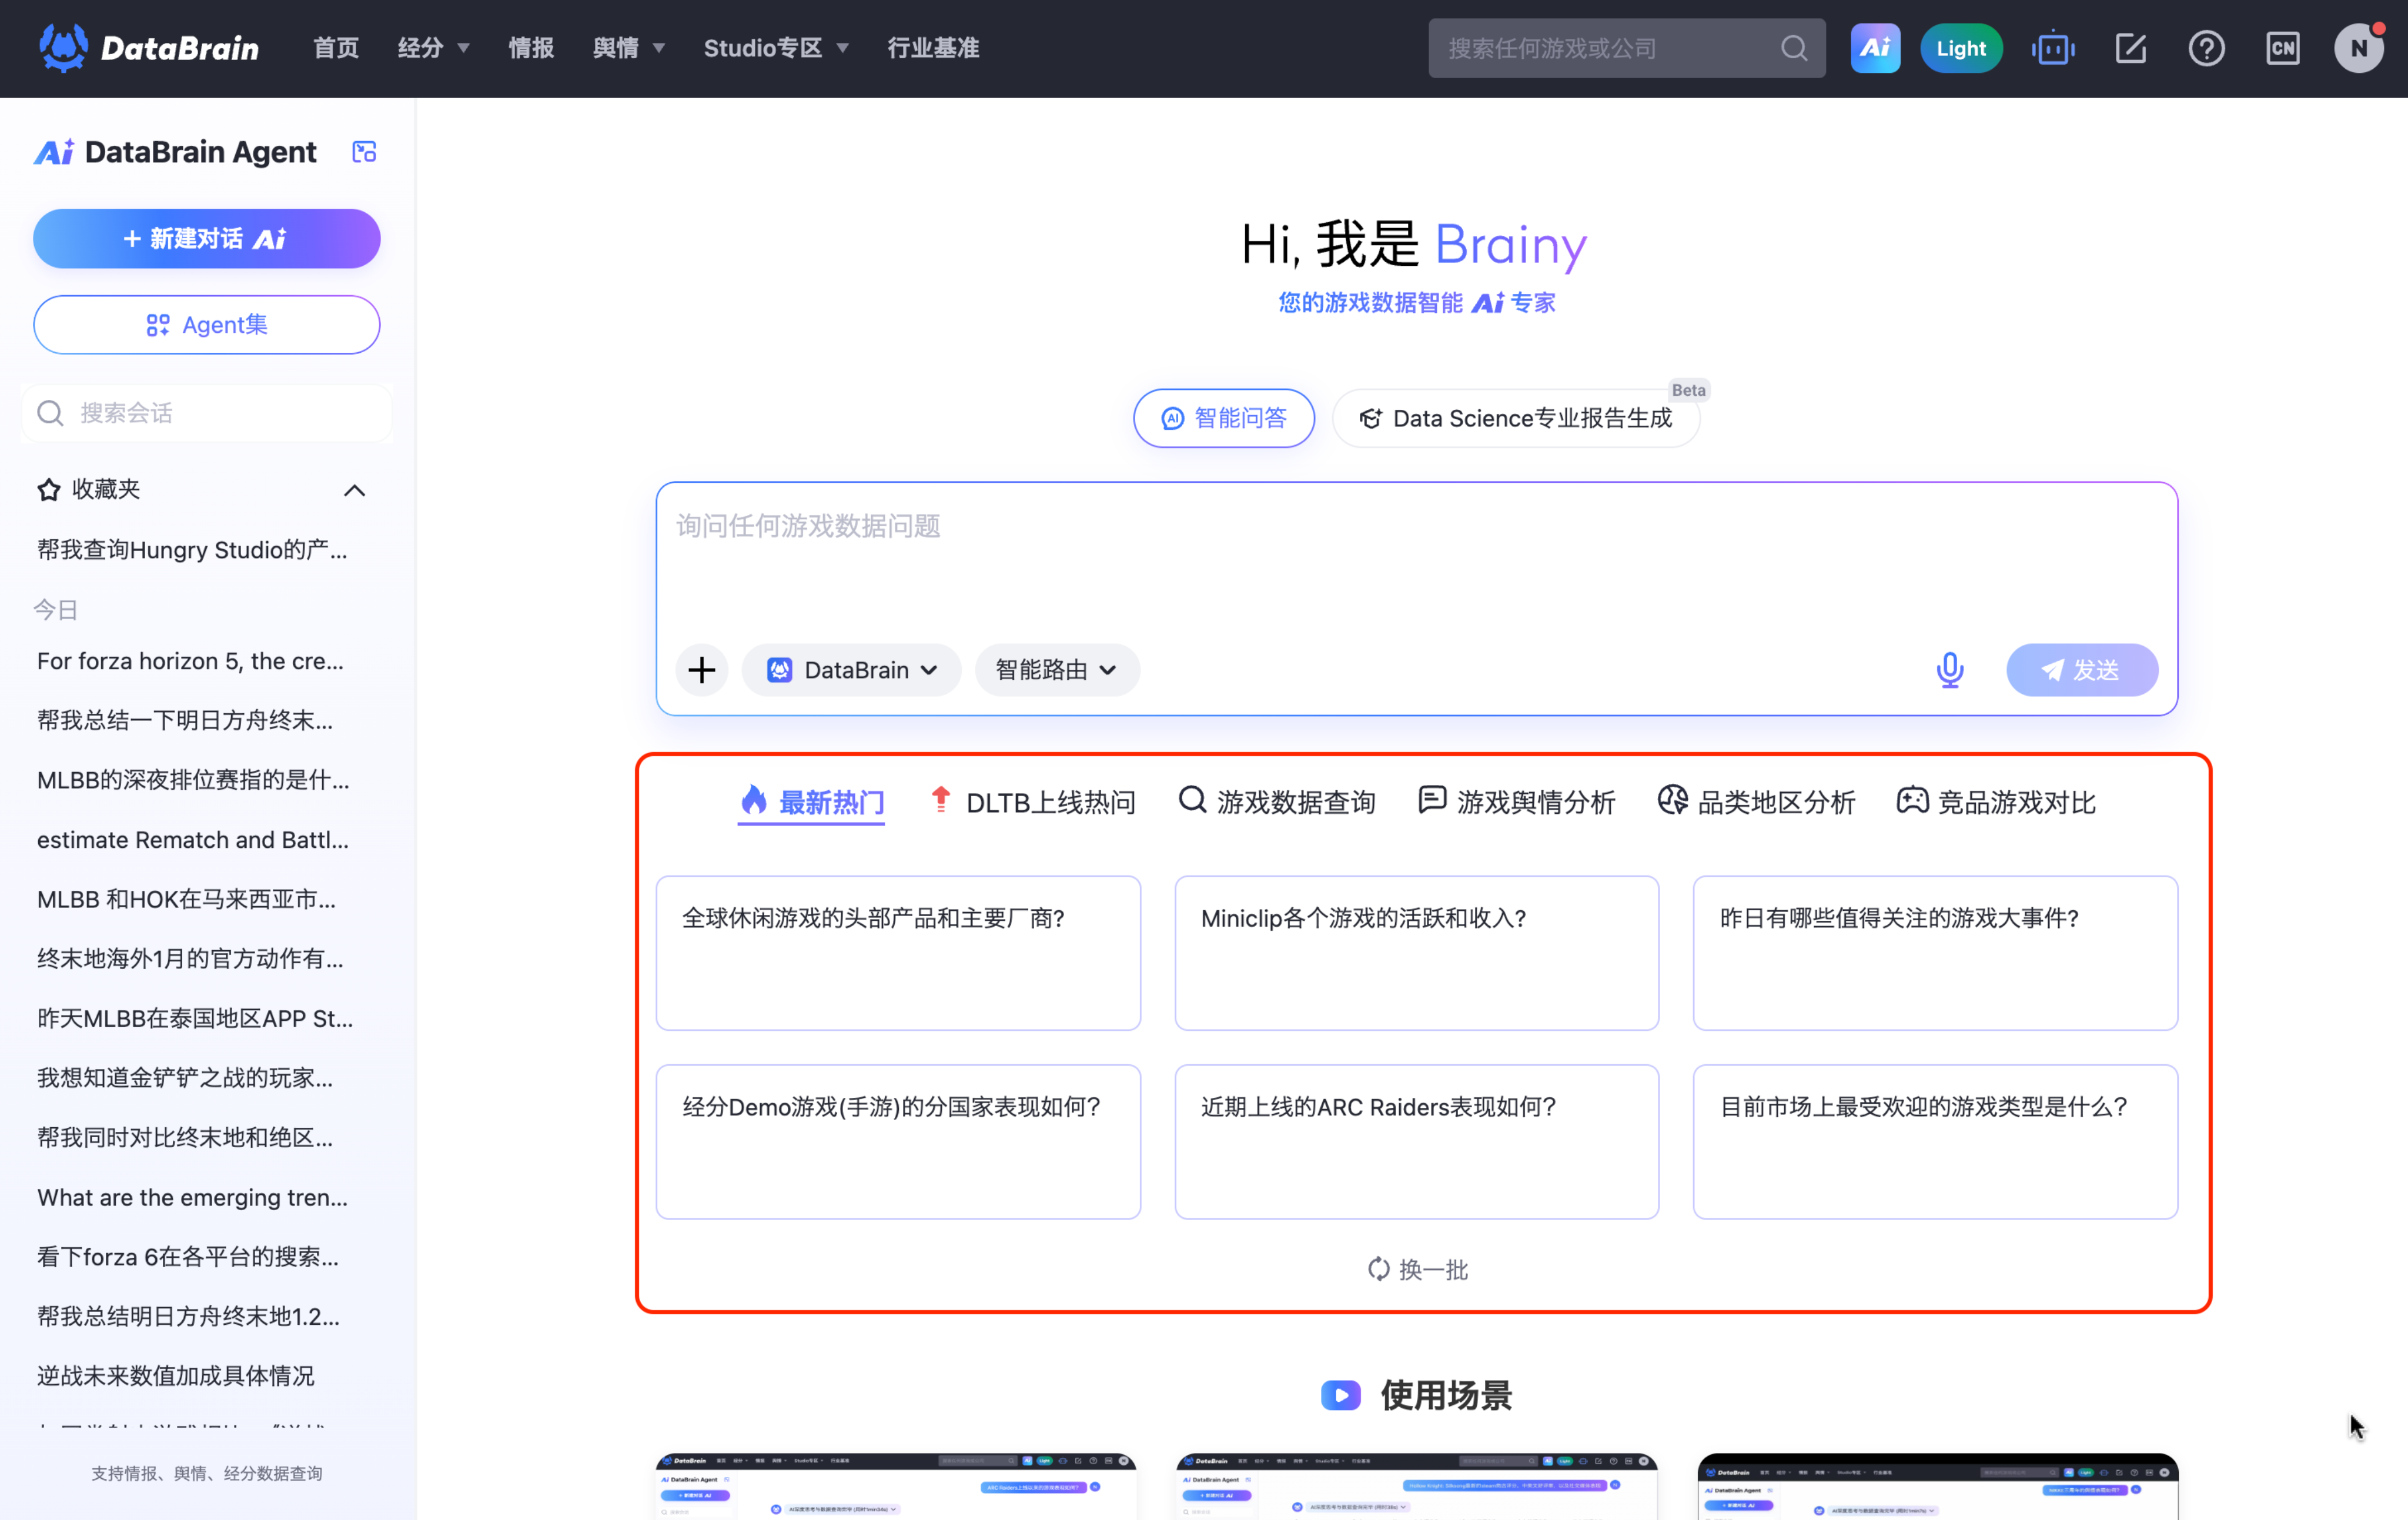Click the DataBrain logo
This screenshot has height=1520, width=2408.
pos(148,48)
